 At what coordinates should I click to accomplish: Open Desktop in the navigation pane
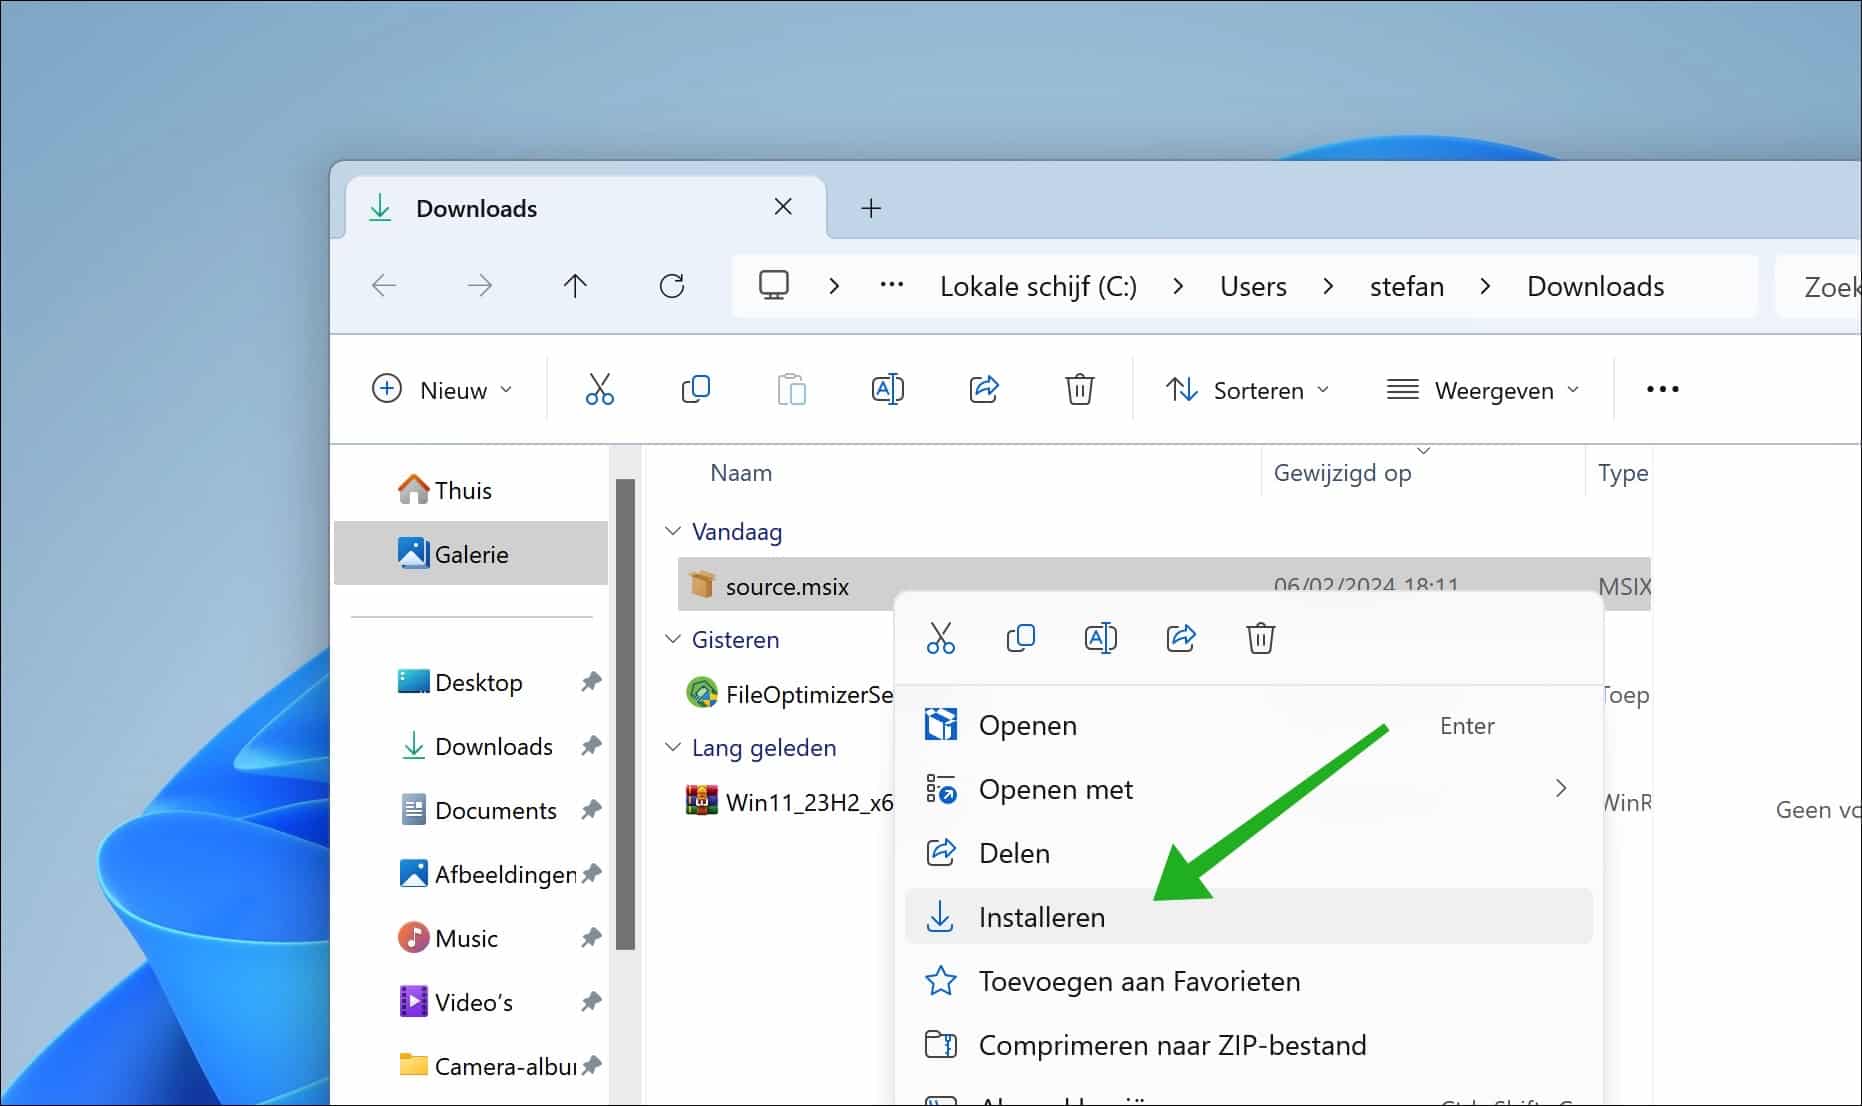pos(471,682)
